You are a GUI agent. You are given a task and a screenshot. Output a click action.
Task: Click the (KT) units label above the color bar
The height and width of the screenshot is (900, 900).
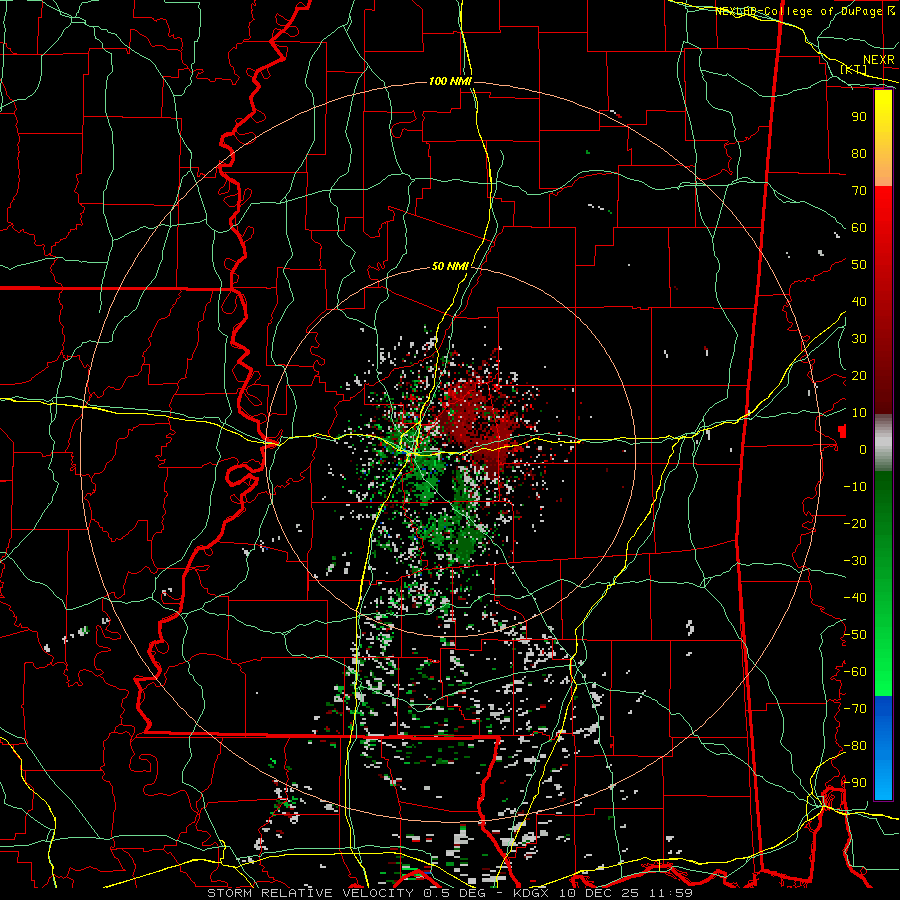(854, 69)
